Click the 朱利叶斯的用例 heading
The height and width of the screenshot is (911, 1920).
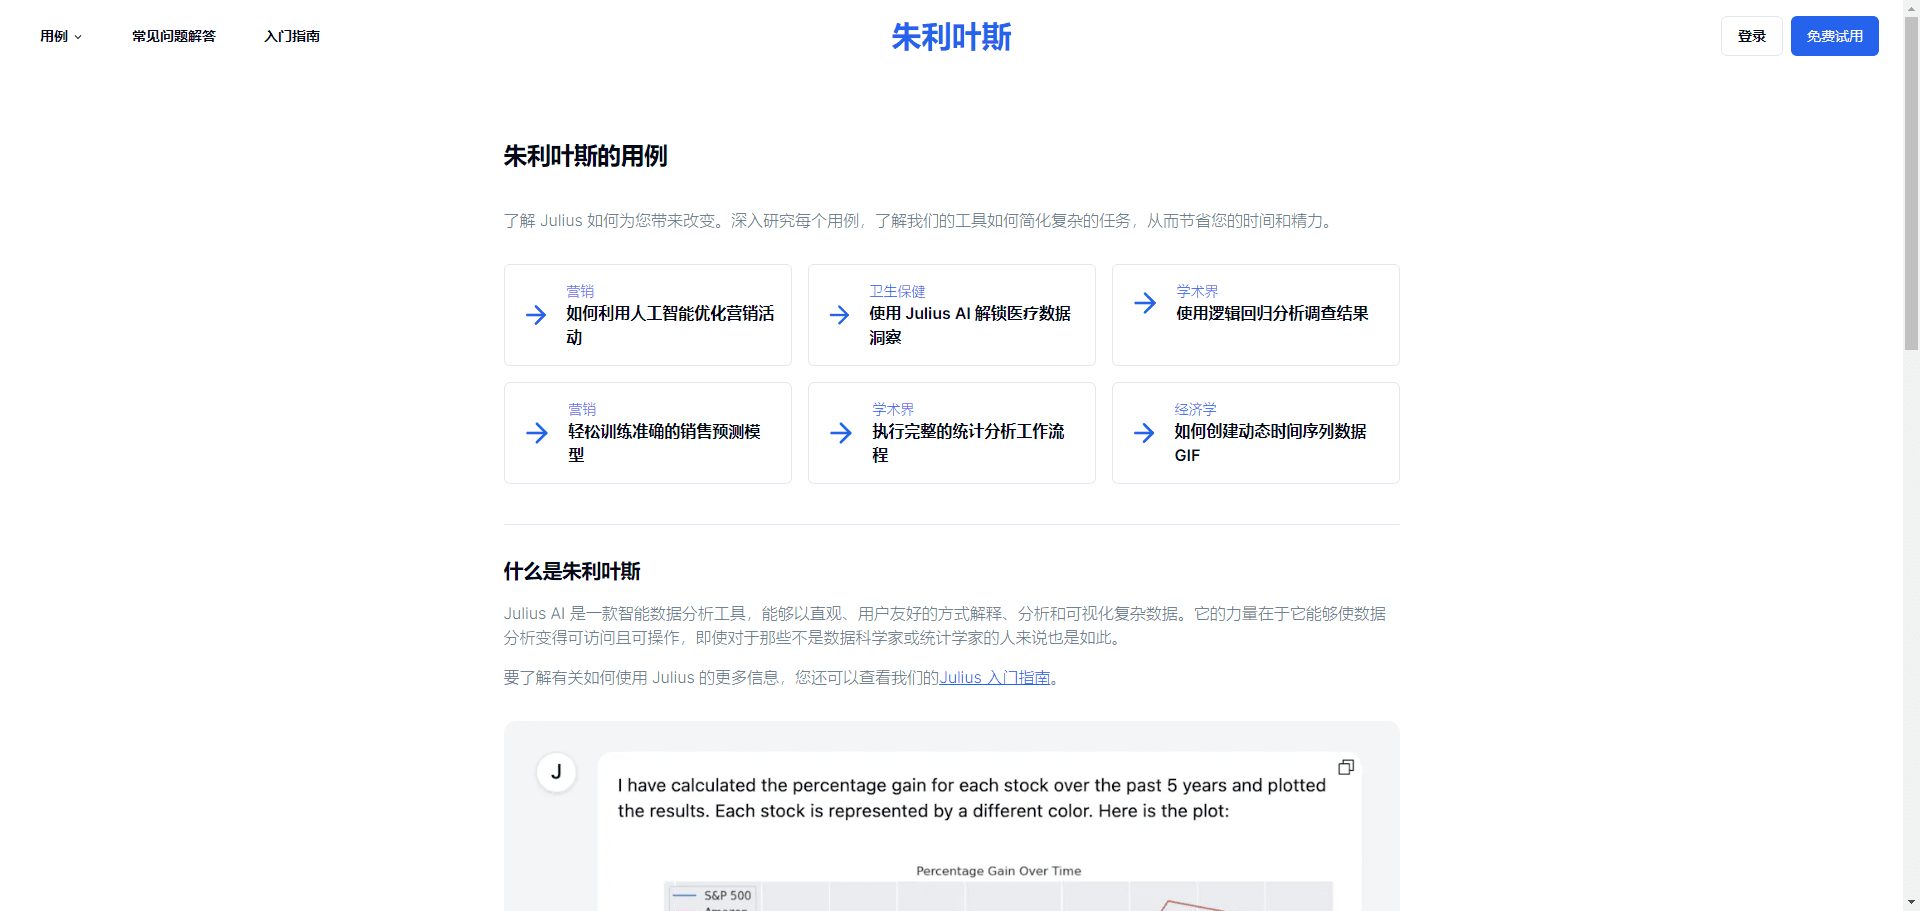coord(585,156)
